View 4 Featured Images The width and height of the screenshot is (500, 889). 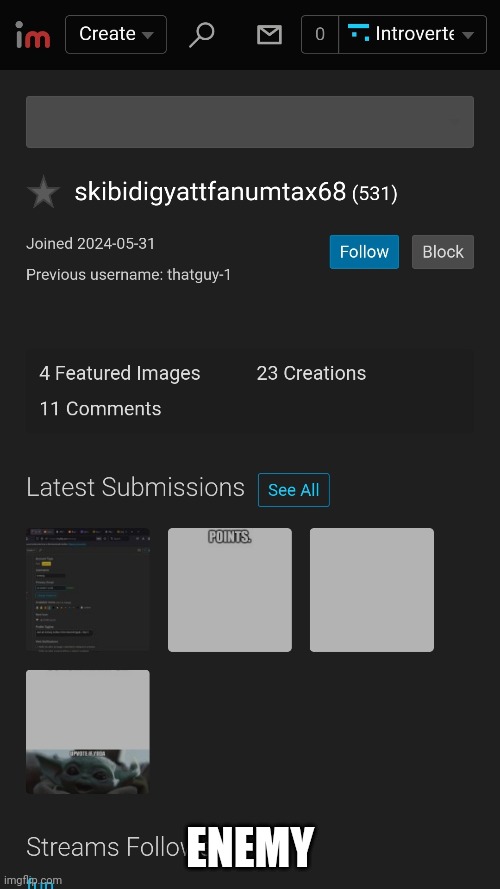120,373
